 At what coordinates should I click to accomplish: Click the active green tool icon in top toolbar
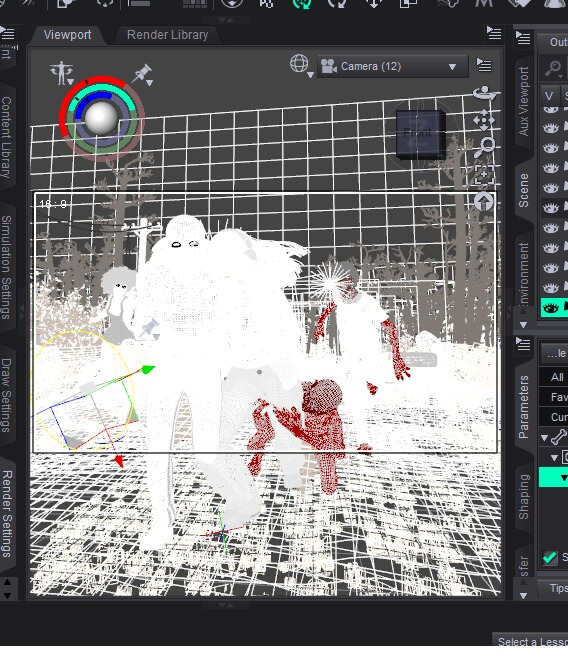coord(302,4)
